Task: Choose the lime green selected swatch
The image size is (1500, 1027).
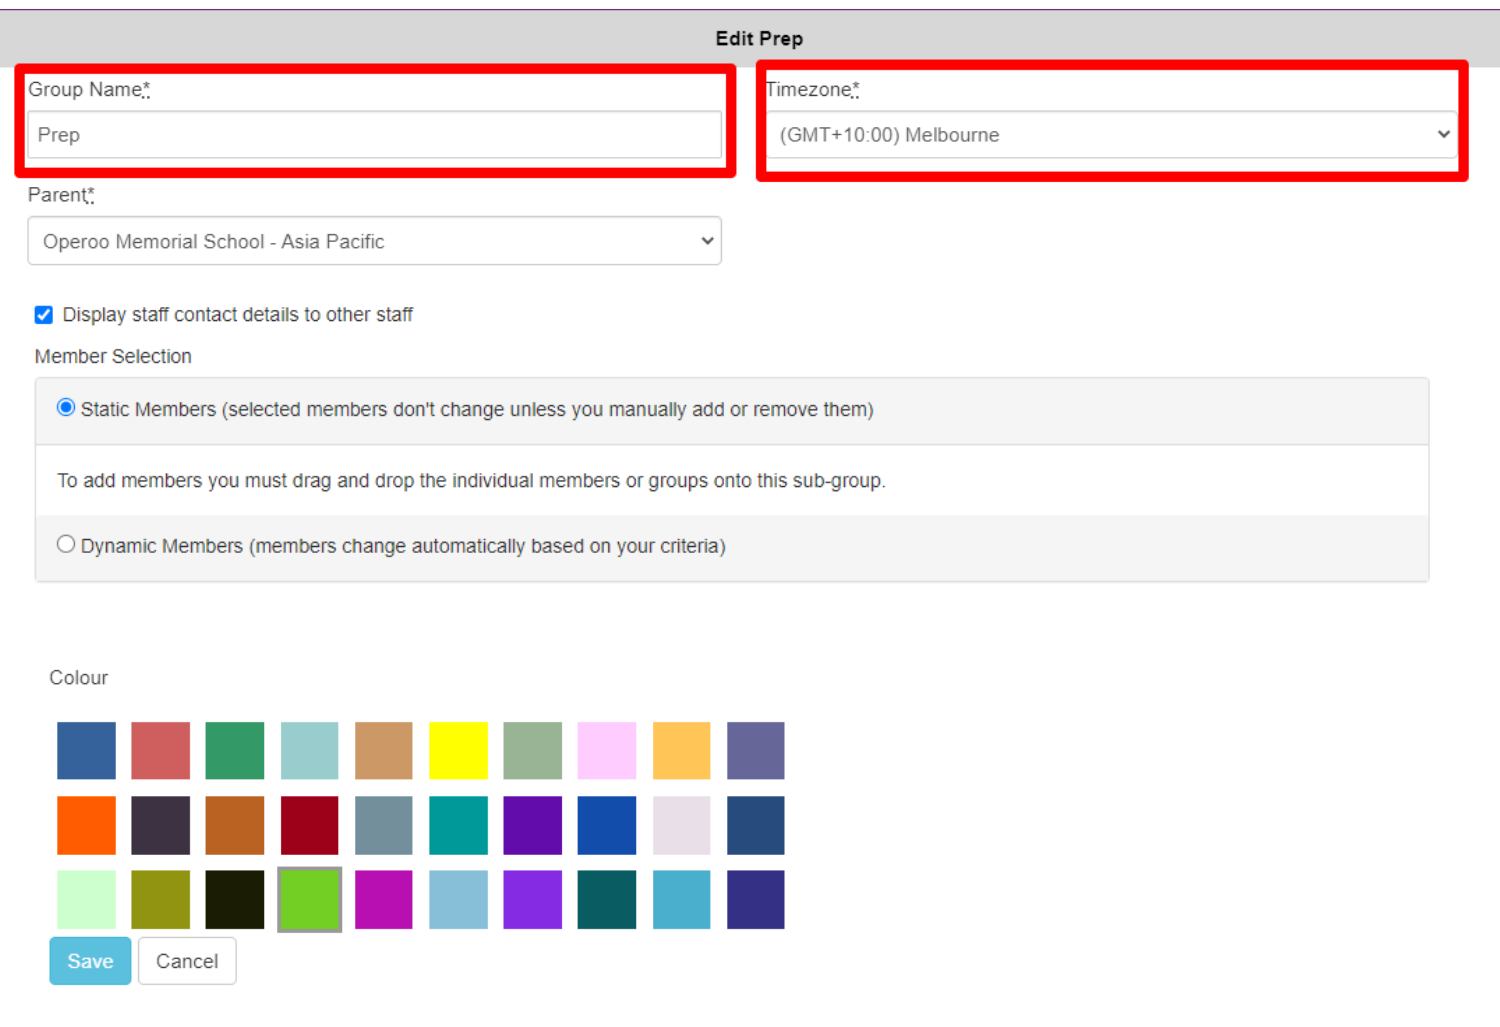Action: click(x=309, y=900)
